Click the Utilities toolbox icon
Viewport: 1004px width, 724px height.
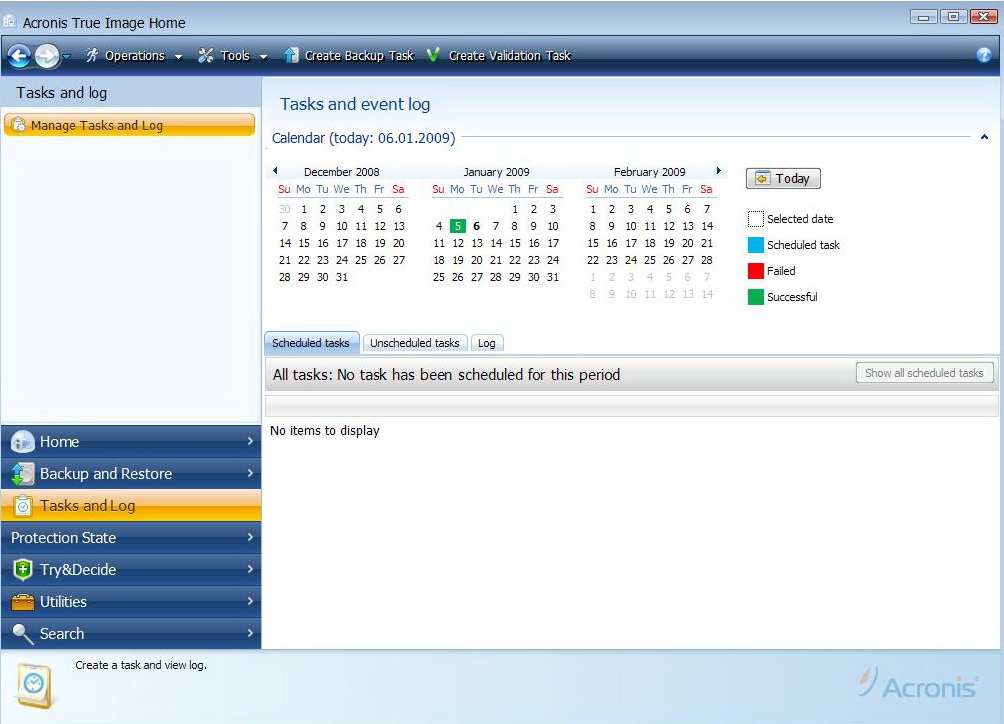tap(22, 602)
